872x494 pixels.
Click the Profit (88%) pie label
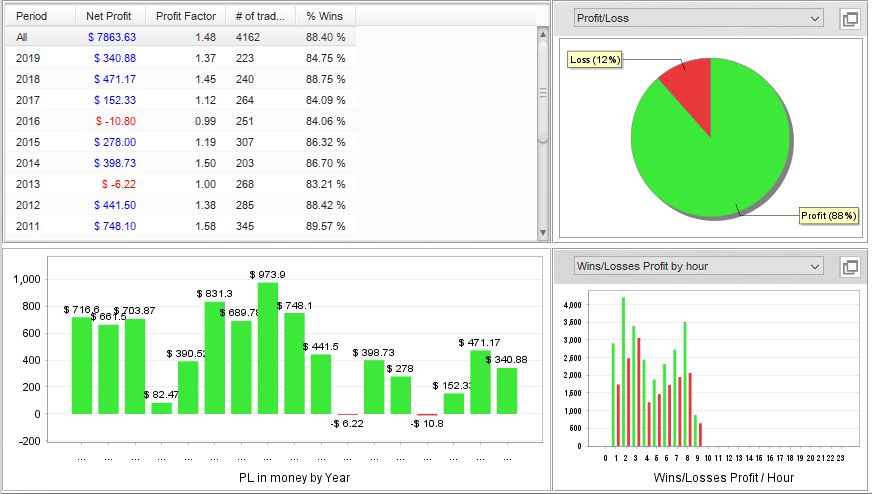coord(829,216)
